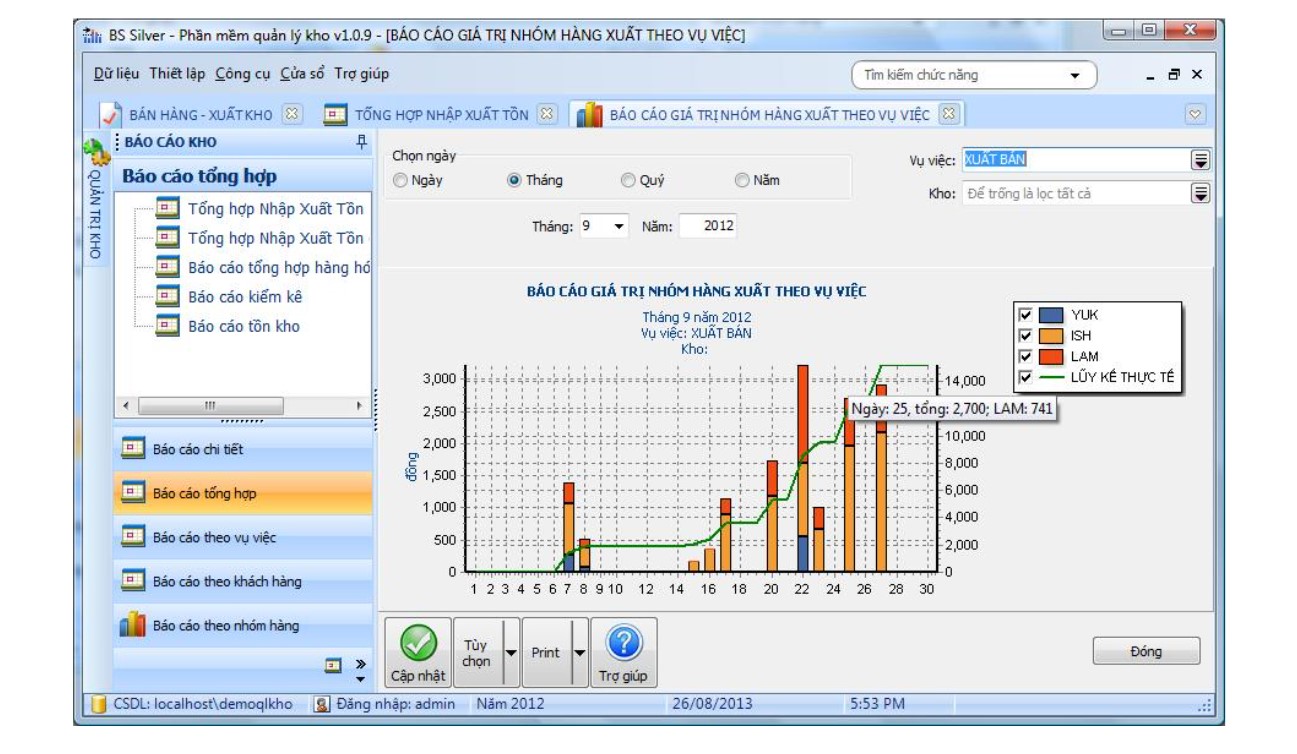Open the Print dropdown arrow
This screenshot has width=1297, height=754.
pos(579,652)
